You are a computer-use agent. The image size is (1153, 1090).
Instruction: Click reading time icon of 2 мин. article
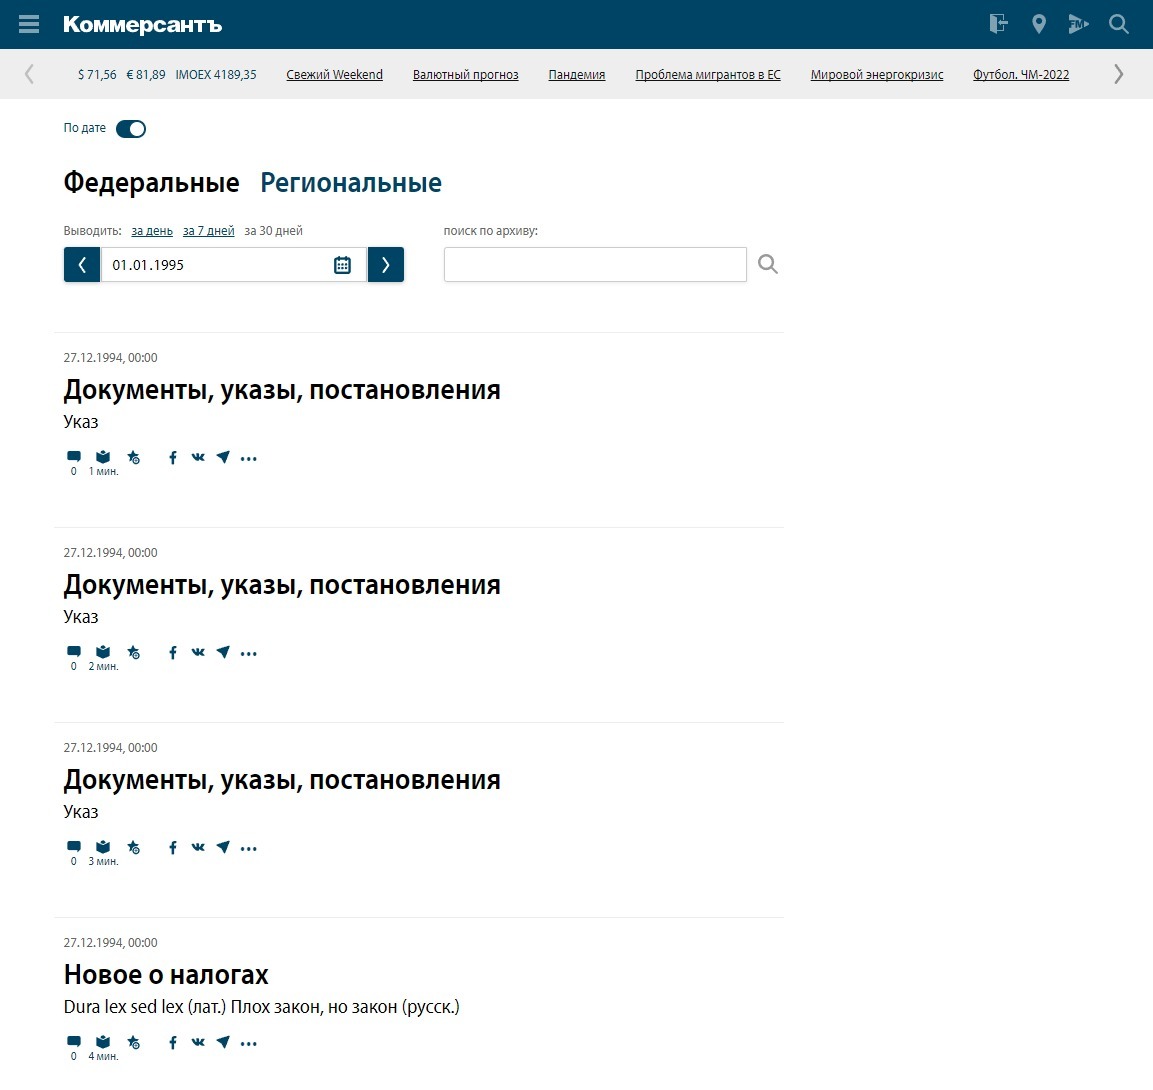click(103, 652)
